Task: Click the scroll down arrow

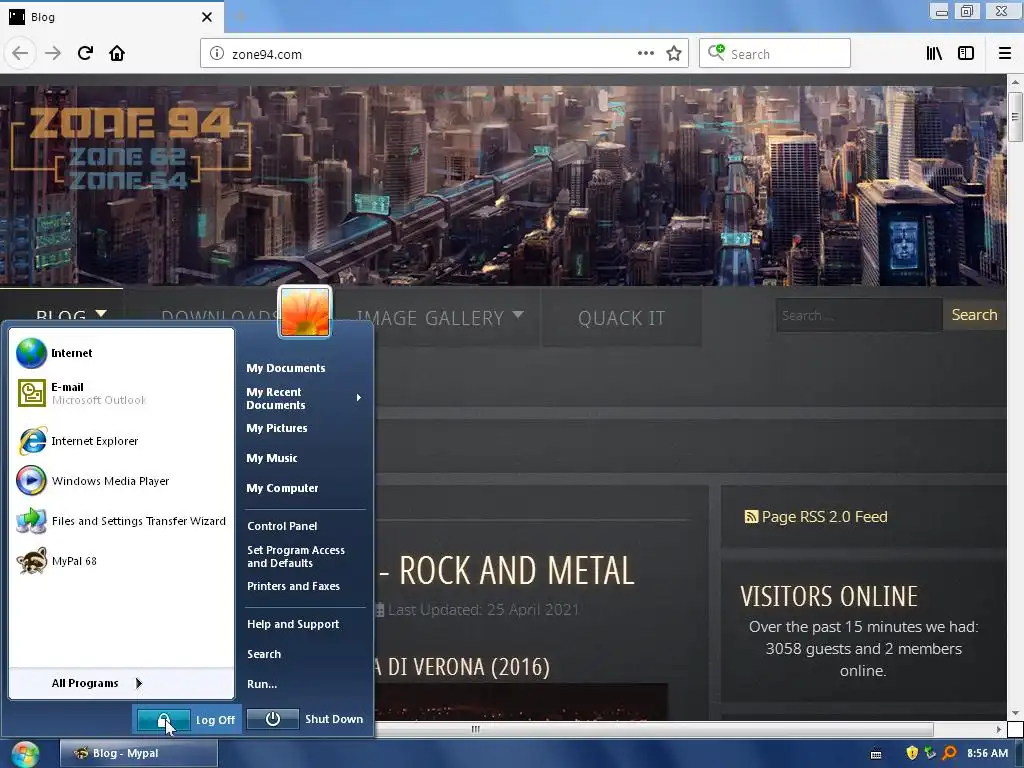Action: coord(1015,713)
